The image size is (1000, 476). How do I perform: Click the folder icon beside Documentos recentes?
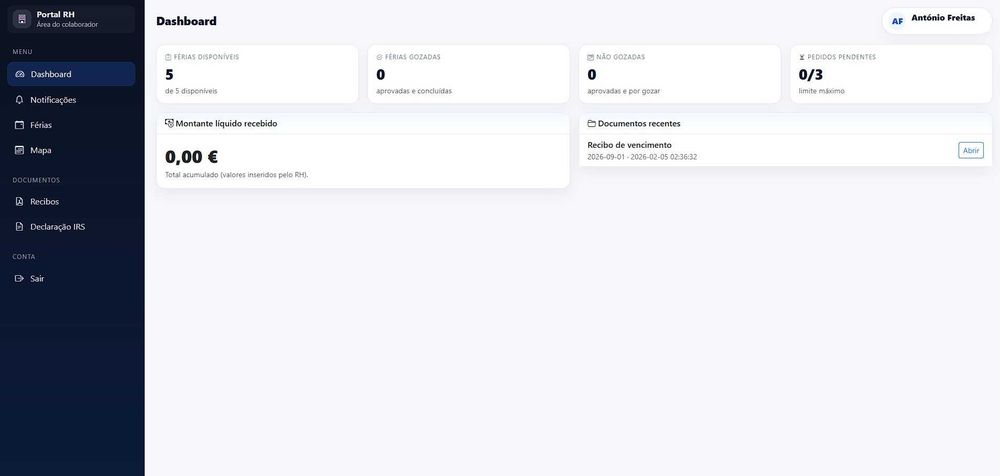click(591, 124)
